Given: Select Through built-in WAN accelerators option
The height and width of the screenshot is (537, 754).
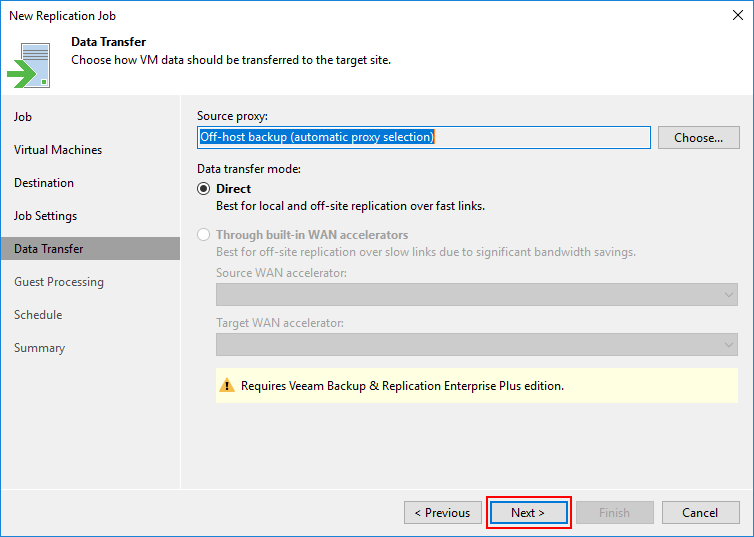Looking at the screenshot, I should point(203,235).
